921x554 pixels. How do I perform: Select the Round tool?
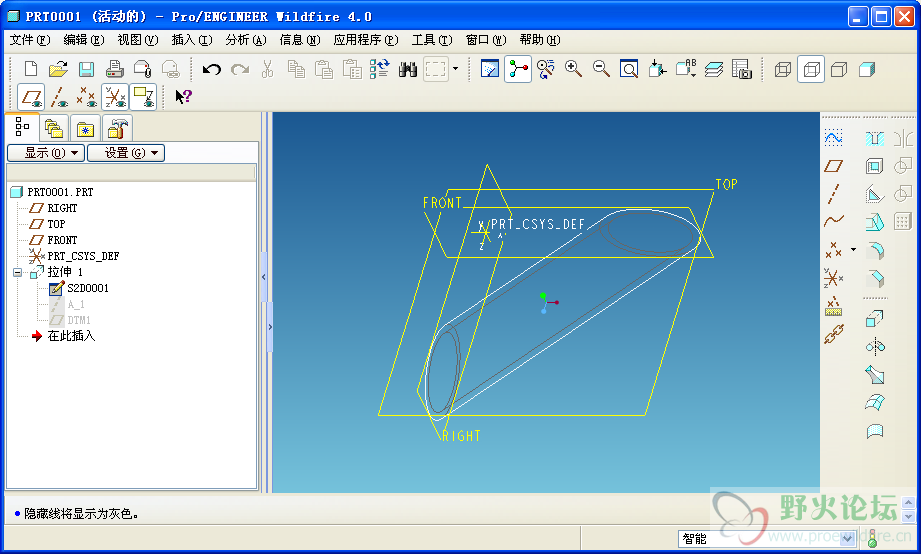click(x=875, y=250)
